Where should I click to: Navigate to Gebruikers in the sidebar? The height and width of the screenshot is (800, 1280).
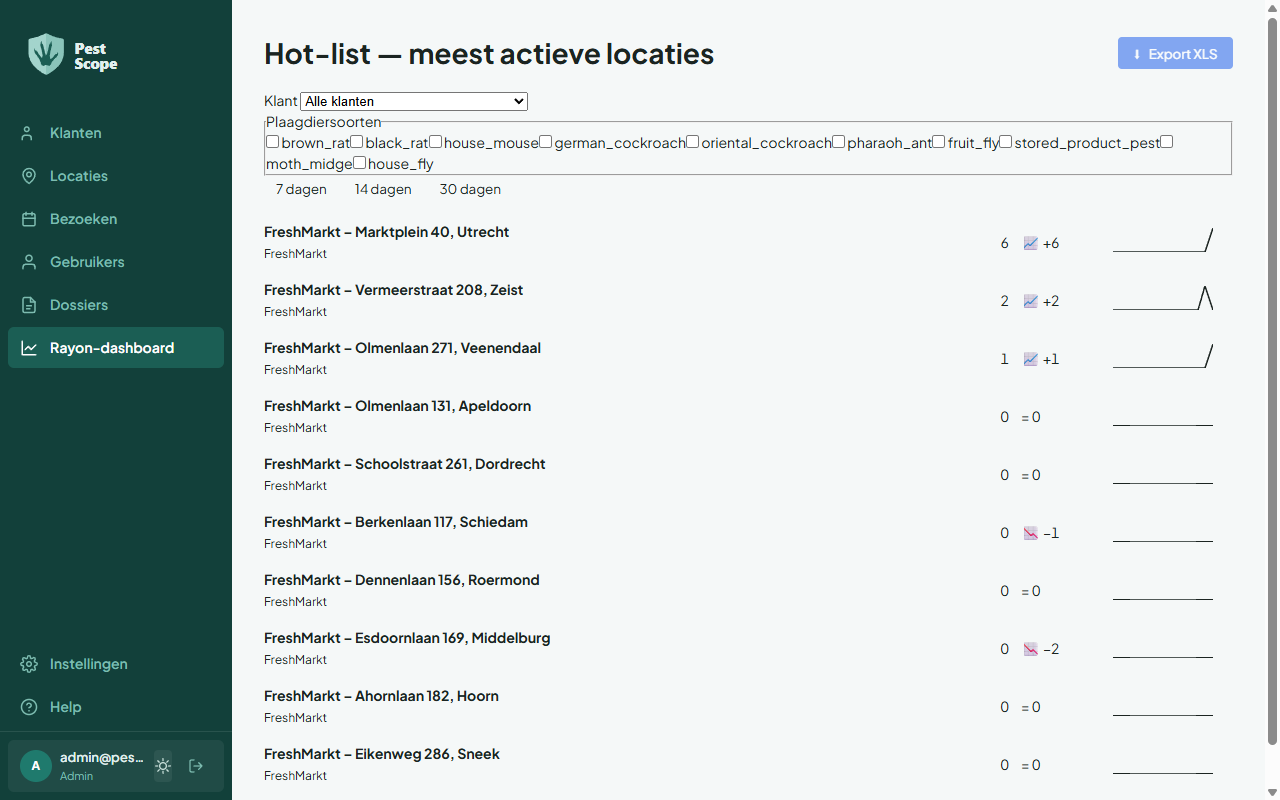pyautogui.click(x=116, y=262)
